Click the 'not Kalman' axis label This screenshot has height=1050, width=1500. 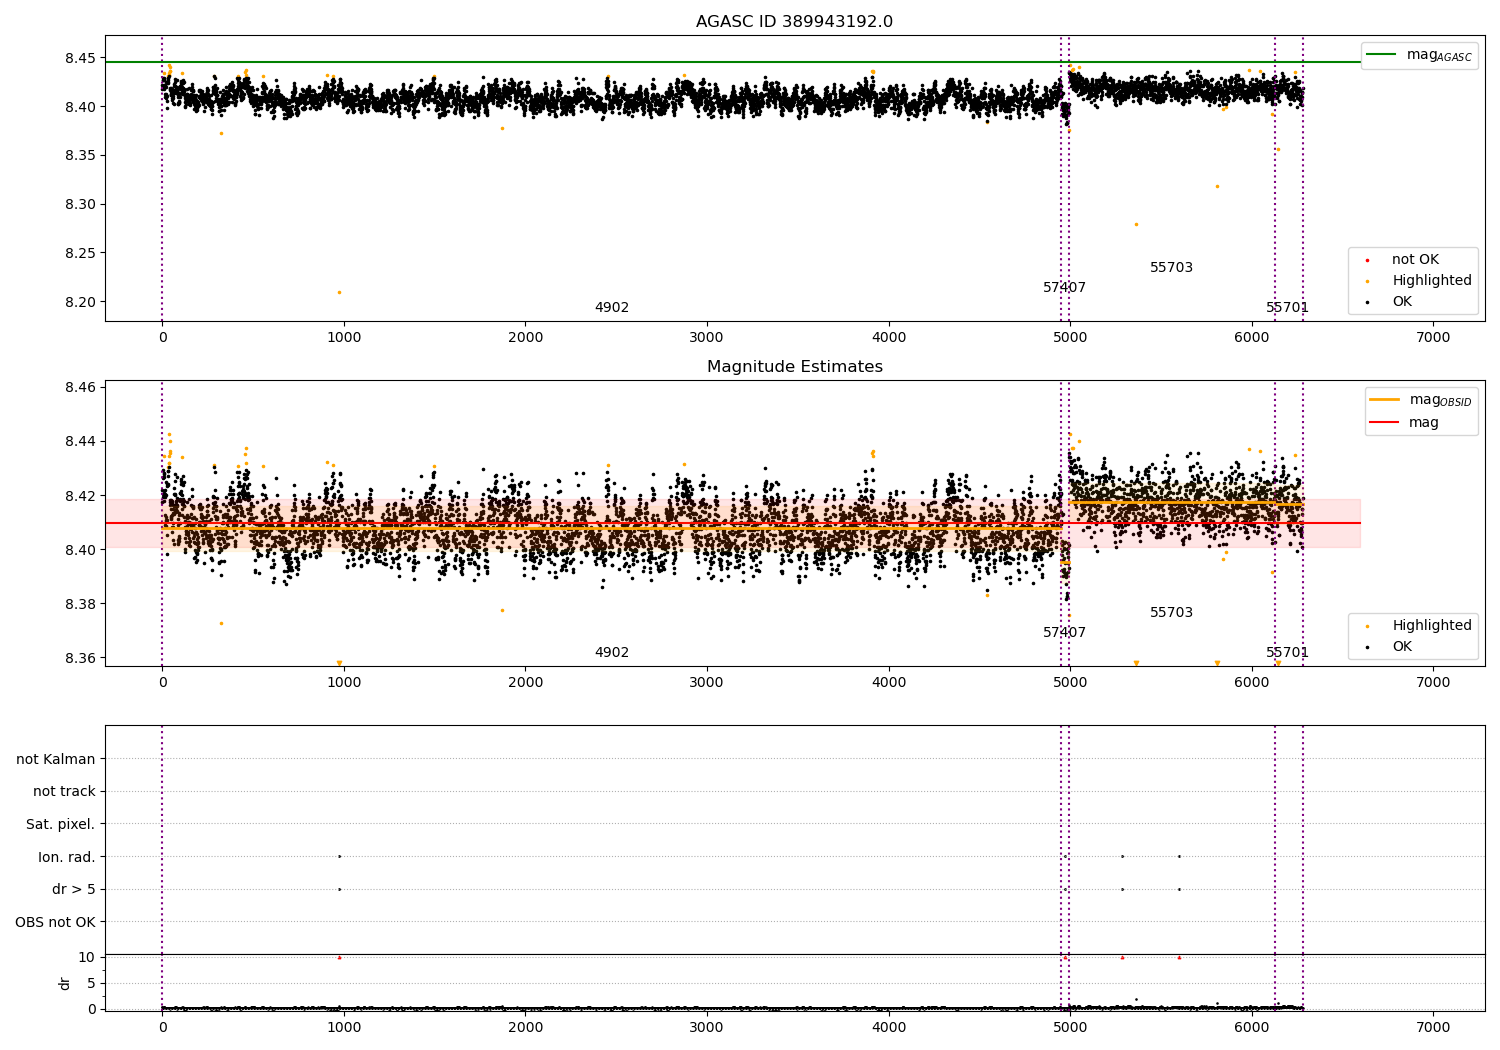point(56,759)
